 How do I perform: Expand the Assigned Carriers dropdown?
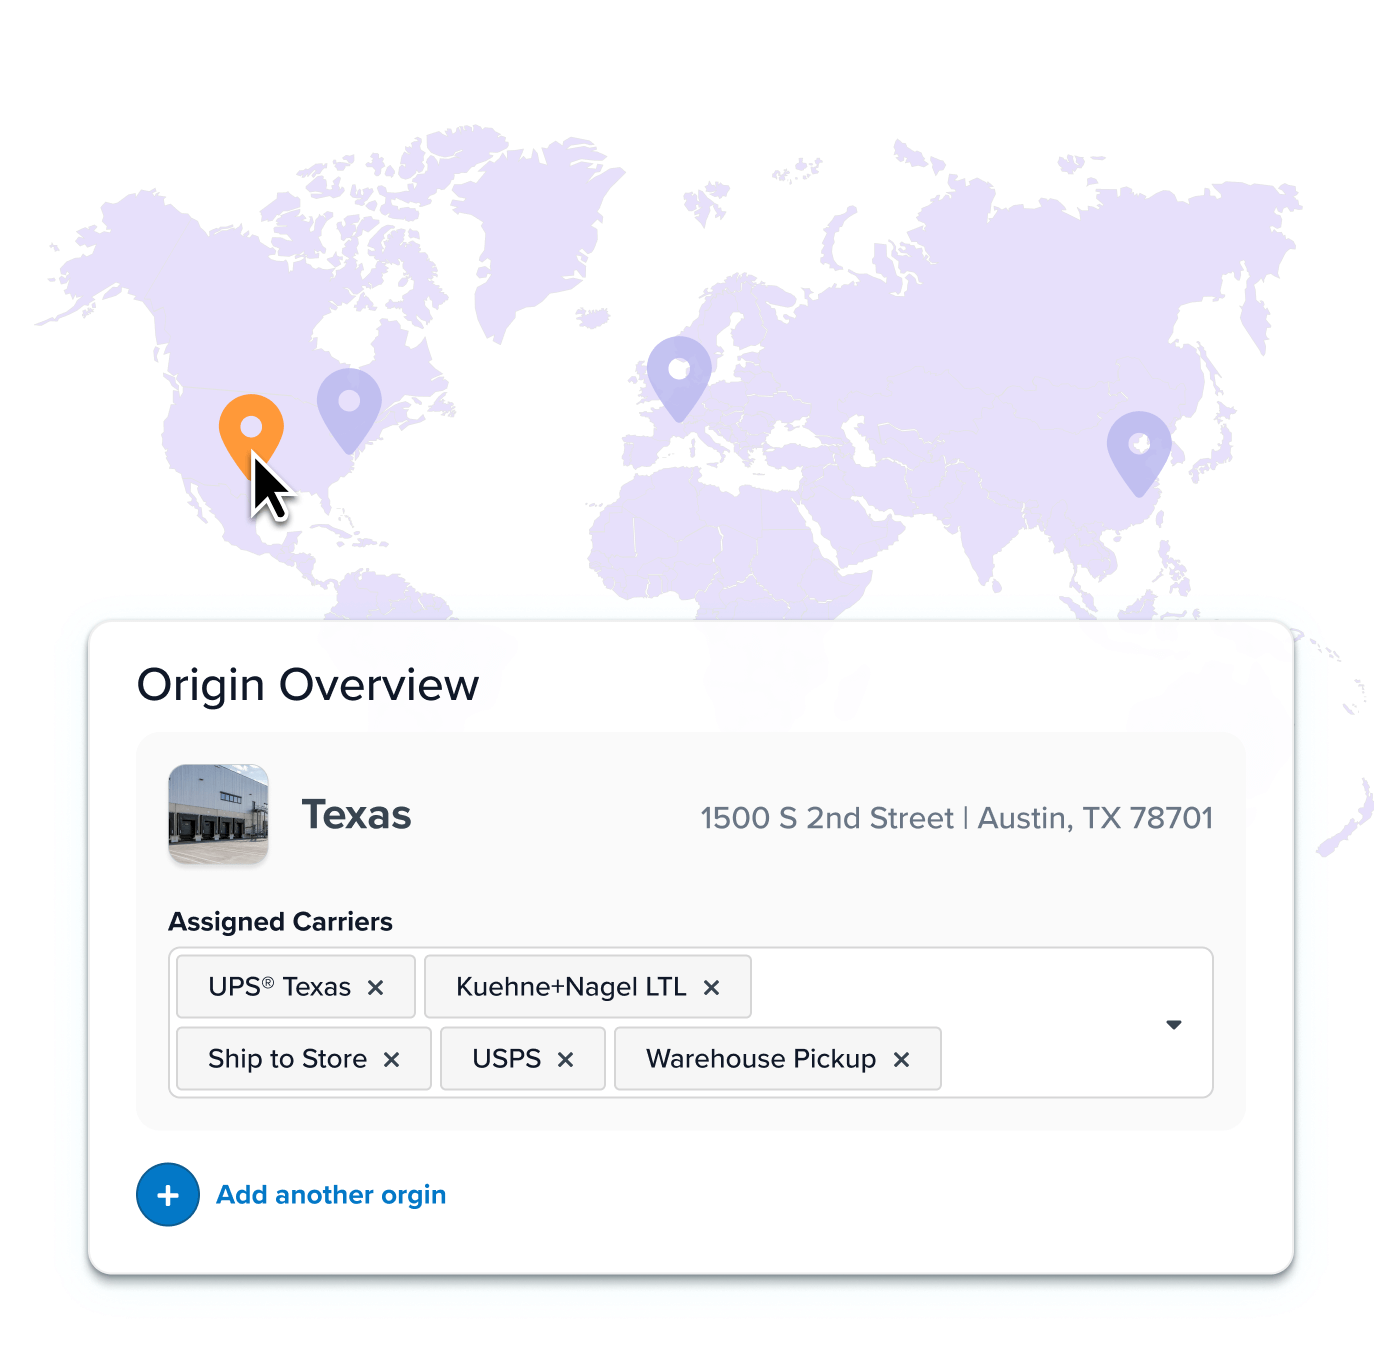1173,1024
